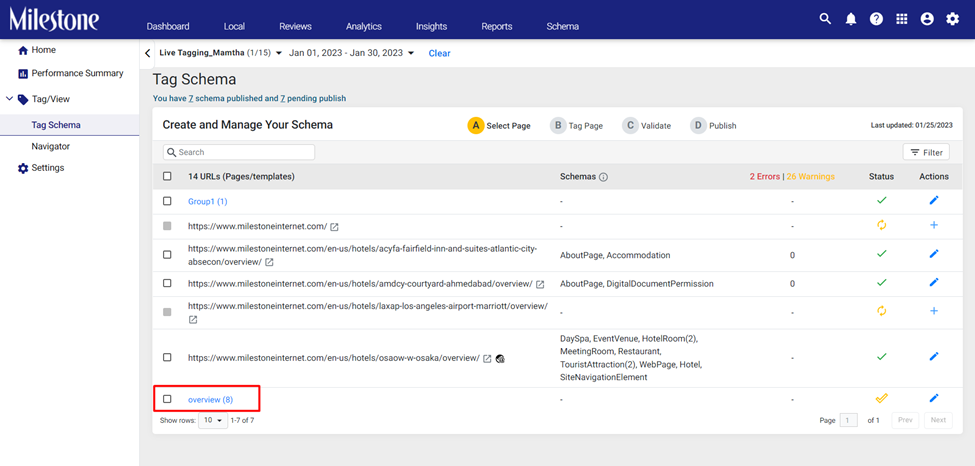Click the Schemas info icon
This screenshot has width=975, height=466.
click(603, 177)
